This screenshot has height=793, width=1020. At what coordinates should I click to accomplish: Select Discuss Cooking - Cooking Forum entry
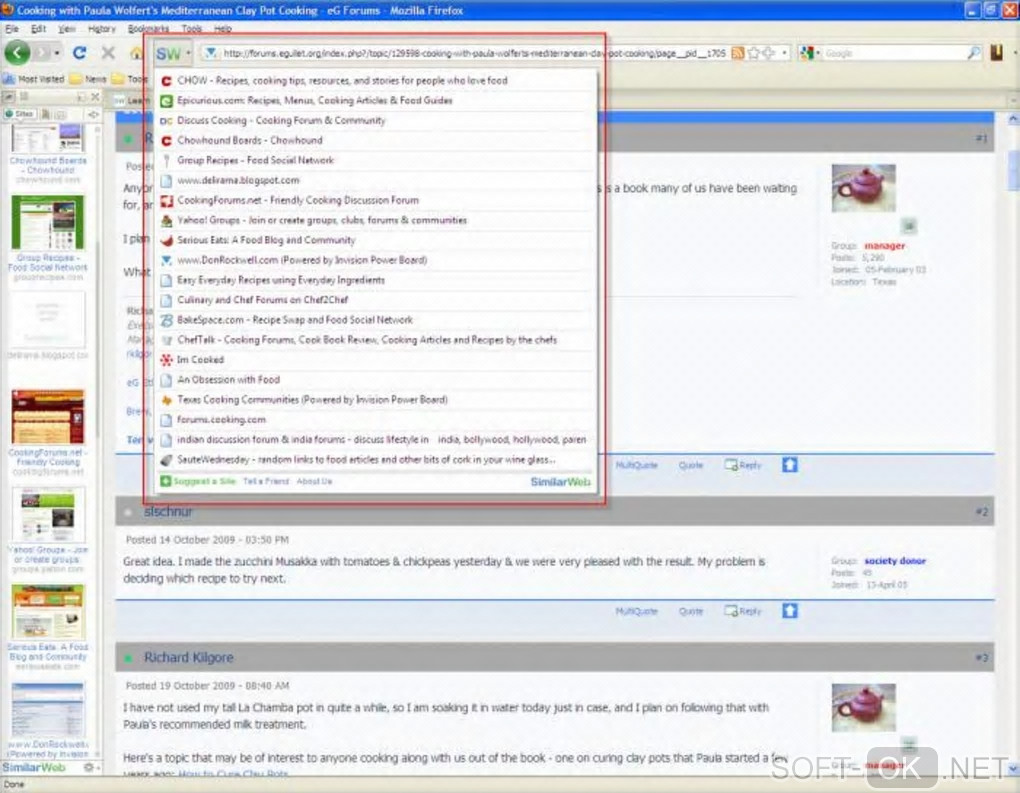tap(376, 120)
